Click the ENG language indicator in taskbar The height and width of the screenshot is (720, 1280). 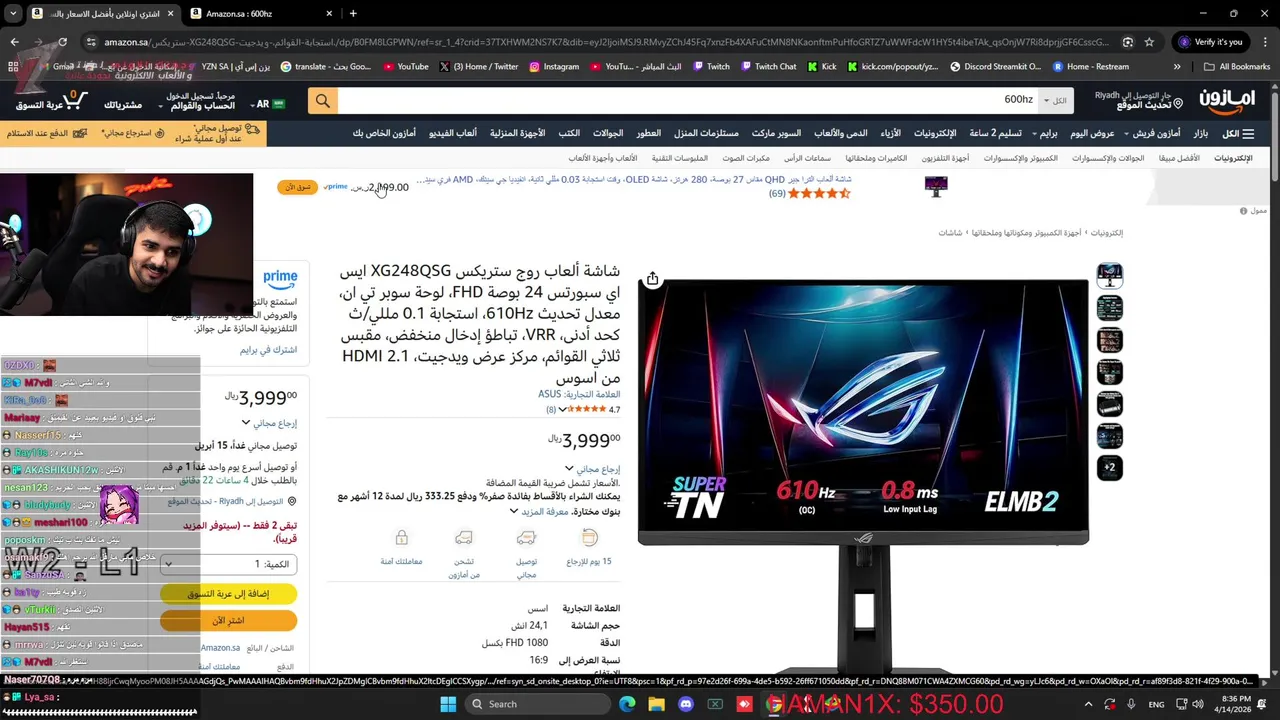point(1156,704)
